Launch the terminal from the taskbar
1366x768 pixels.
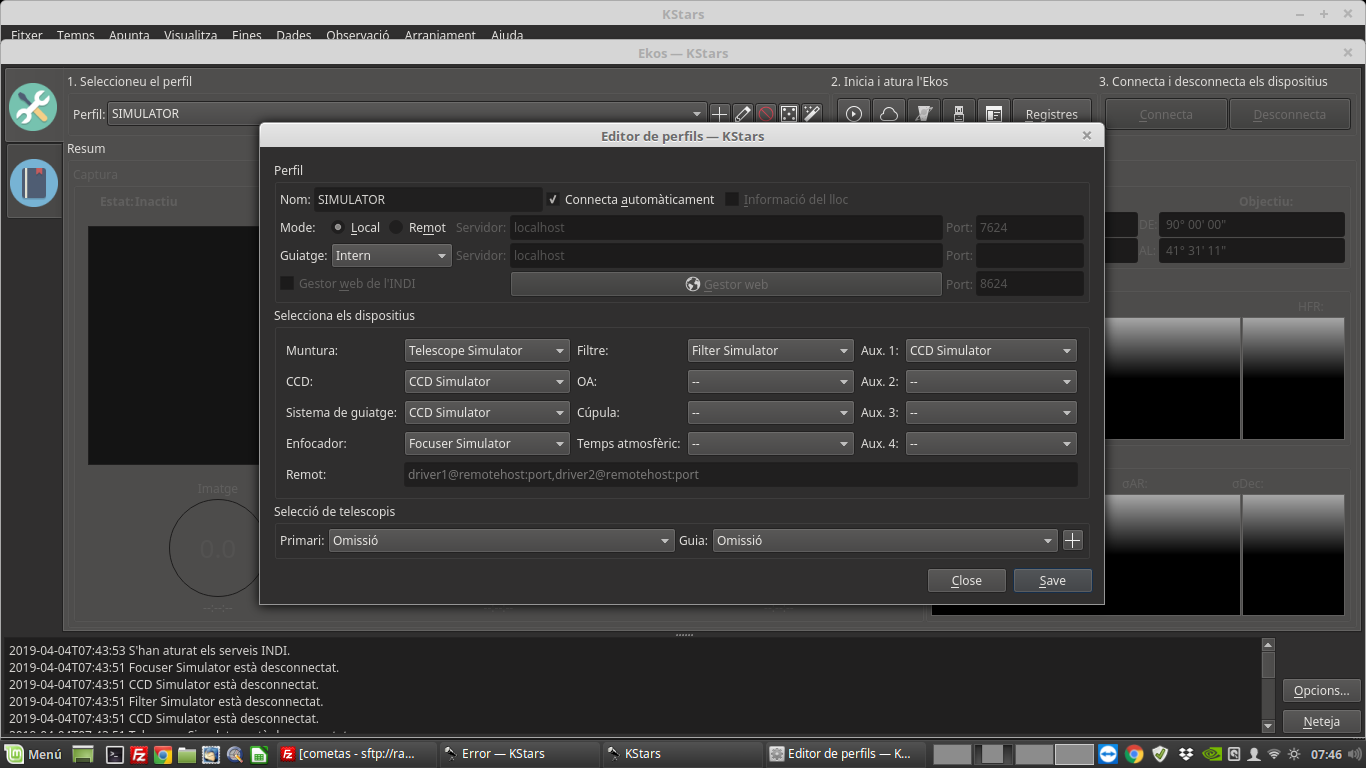pyautogui.click(x=115, y=755)
